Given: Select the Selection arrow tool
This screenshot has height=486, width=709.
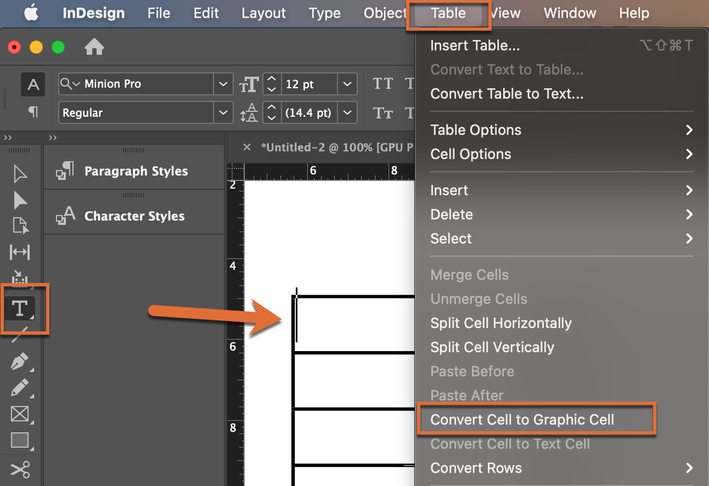Looking at the screenshot, I should click(x=20, y=174).
